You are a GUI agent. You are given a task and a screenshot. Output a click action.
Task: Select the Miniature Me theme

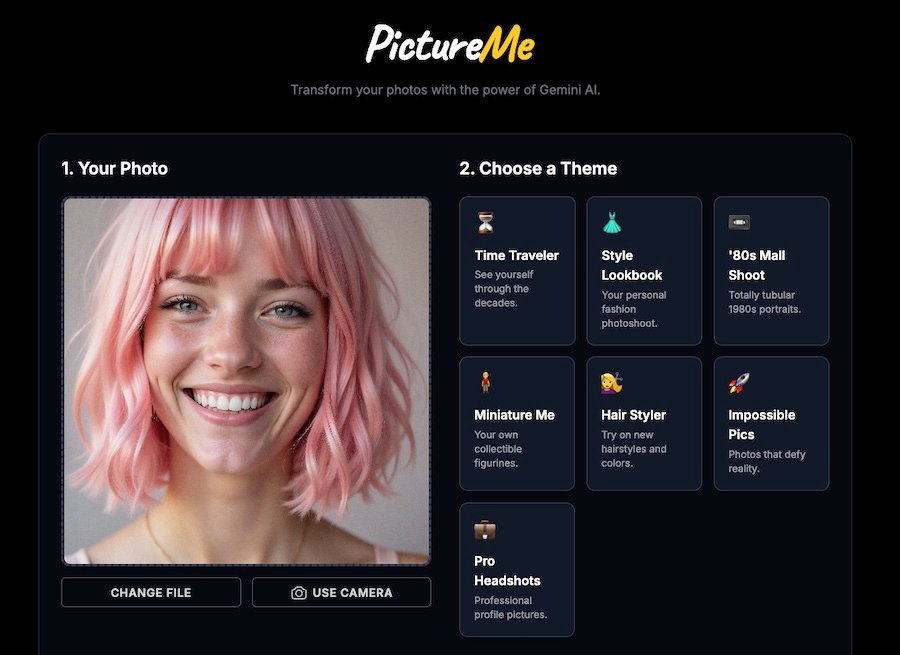517,423
